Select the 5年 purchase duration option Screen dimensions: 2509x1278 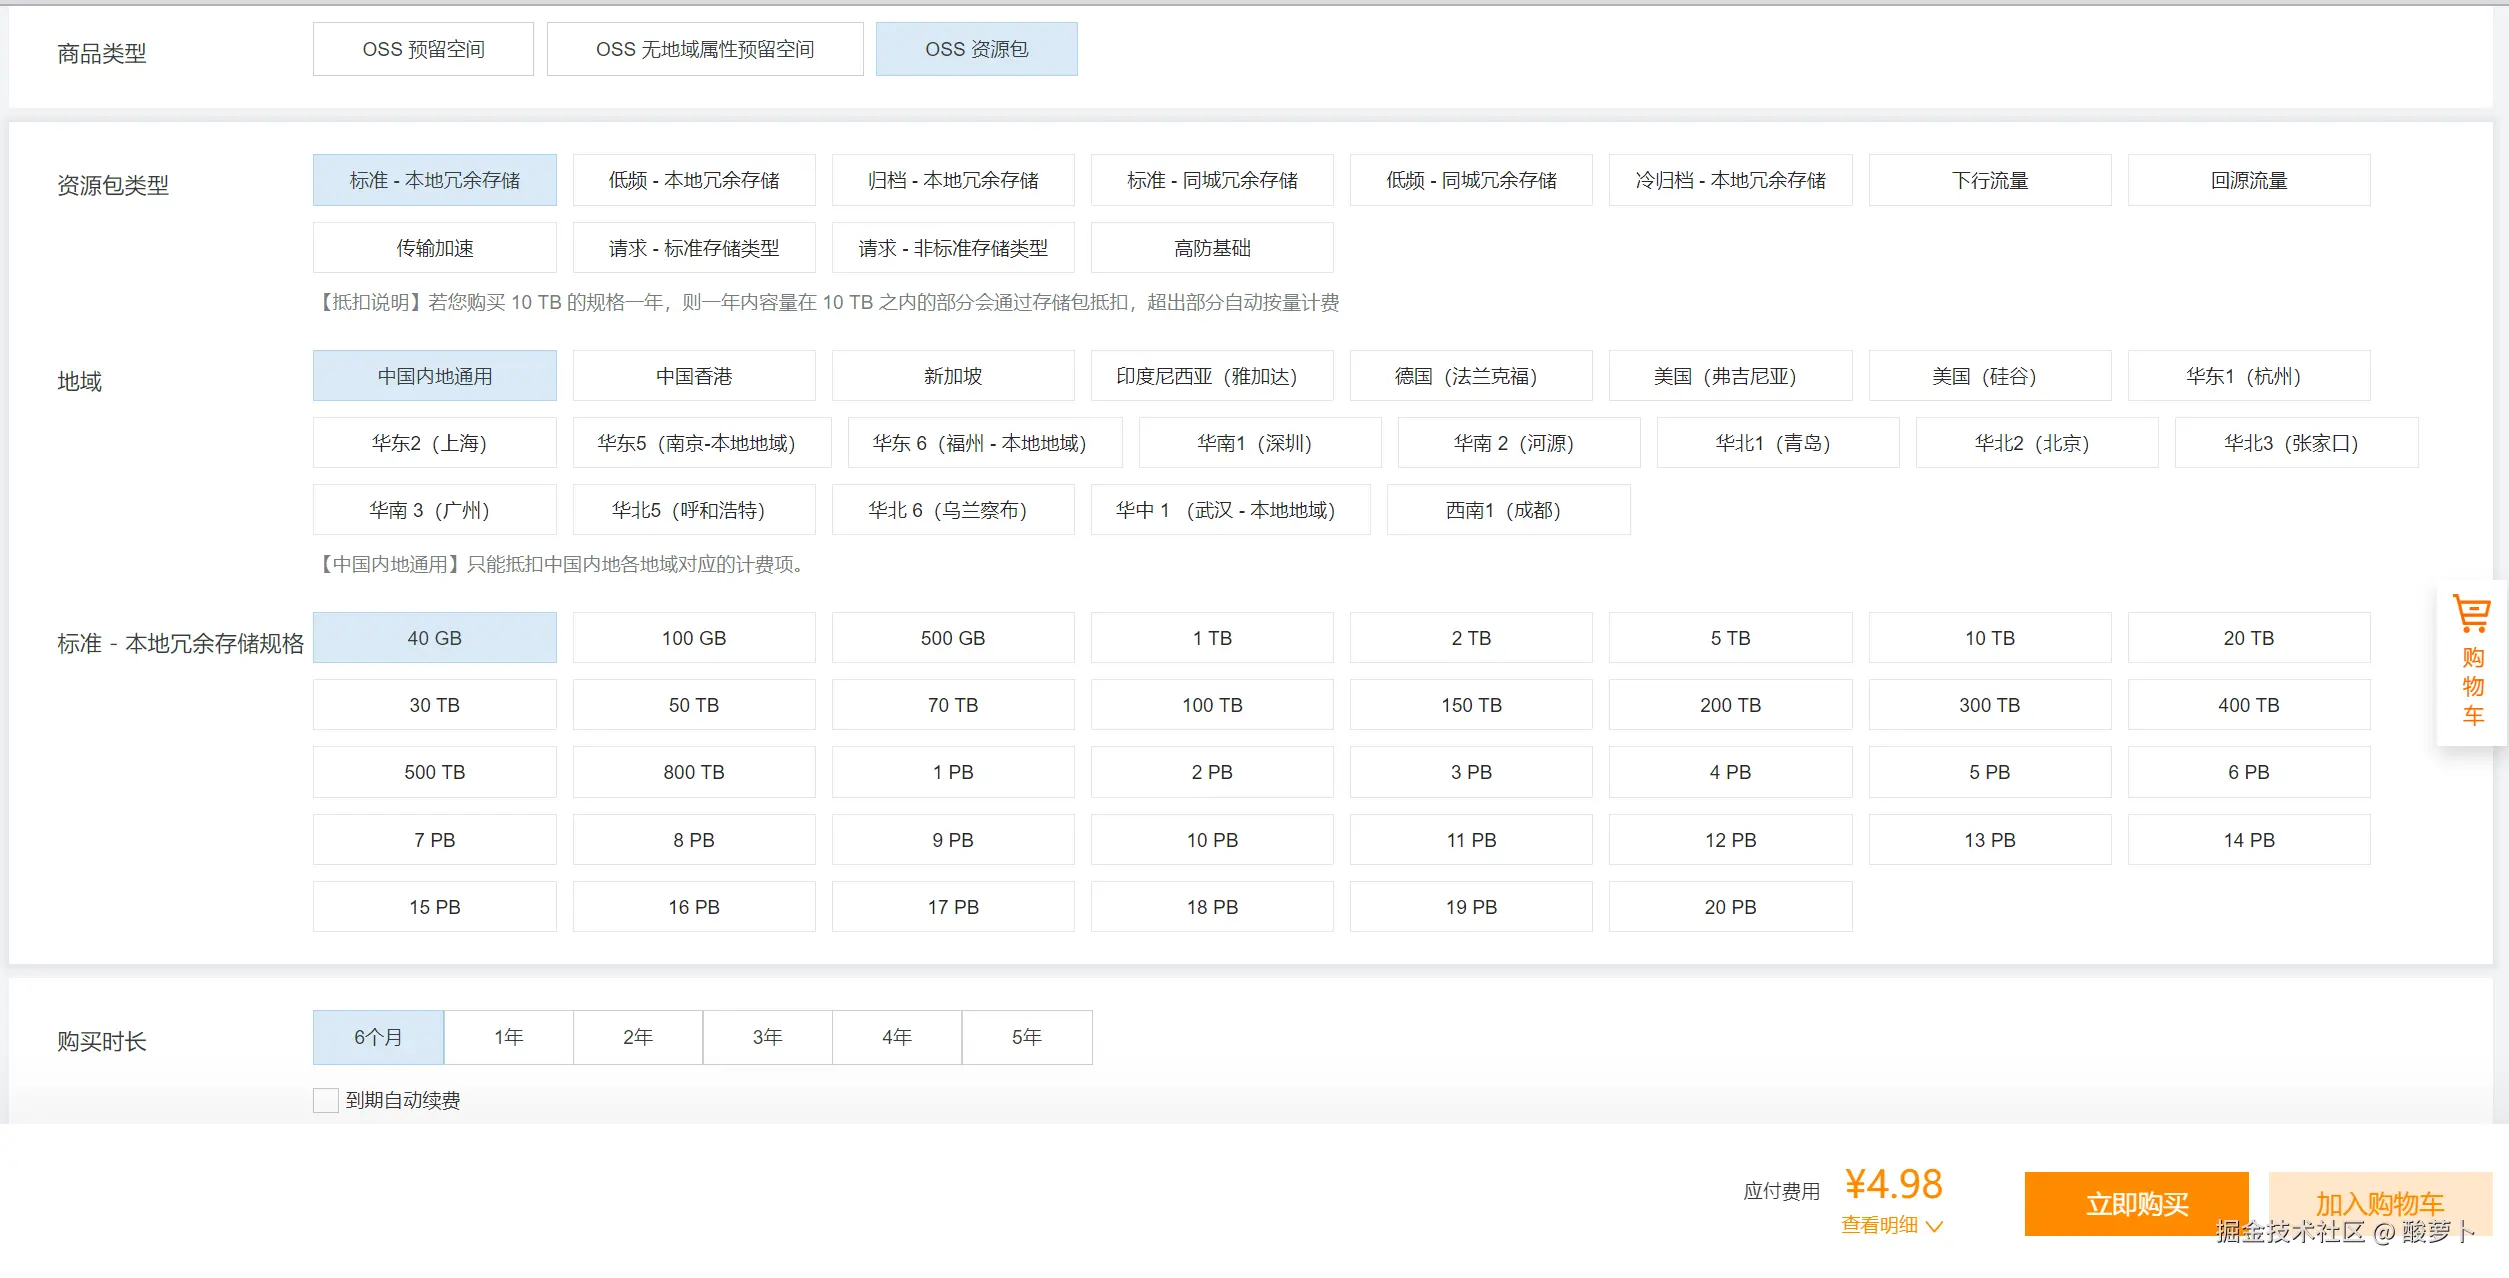tap(1026, 1037)
